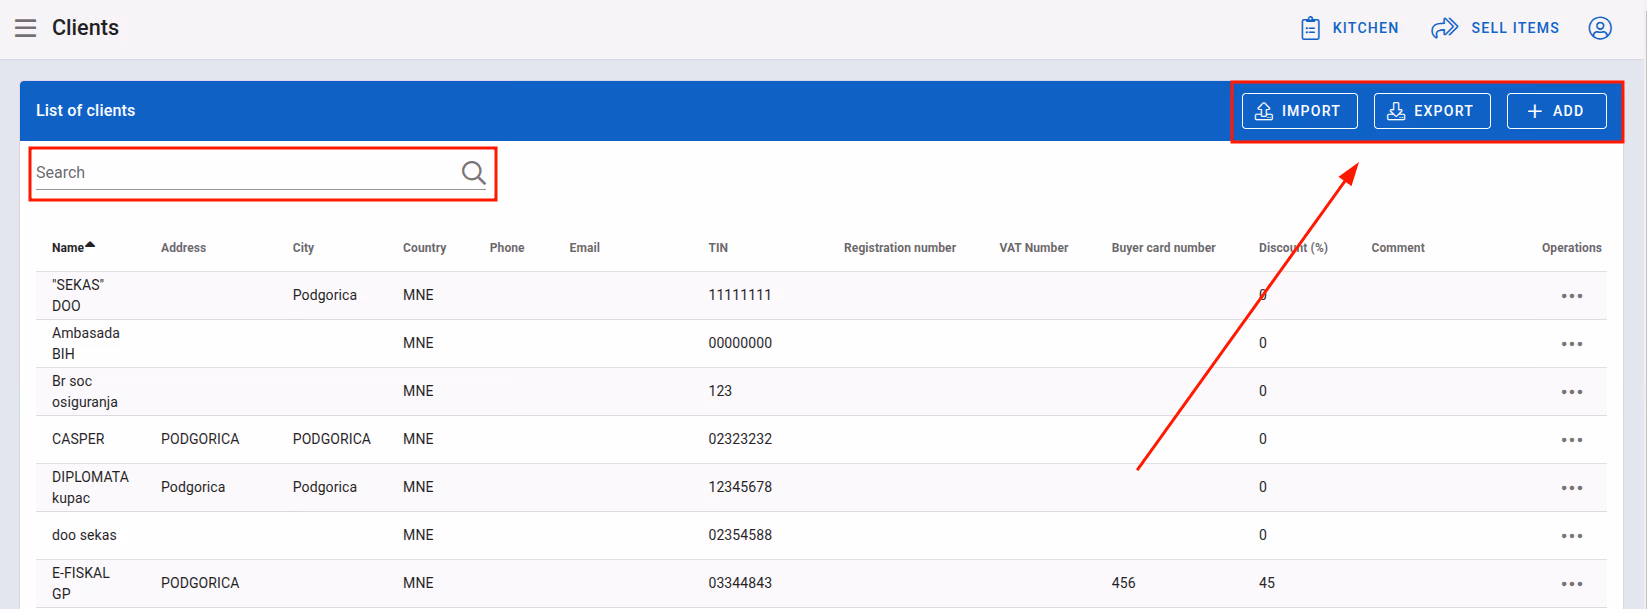Click TIN value 00000000
This screenshot has height=609, width=1647.
740,343
